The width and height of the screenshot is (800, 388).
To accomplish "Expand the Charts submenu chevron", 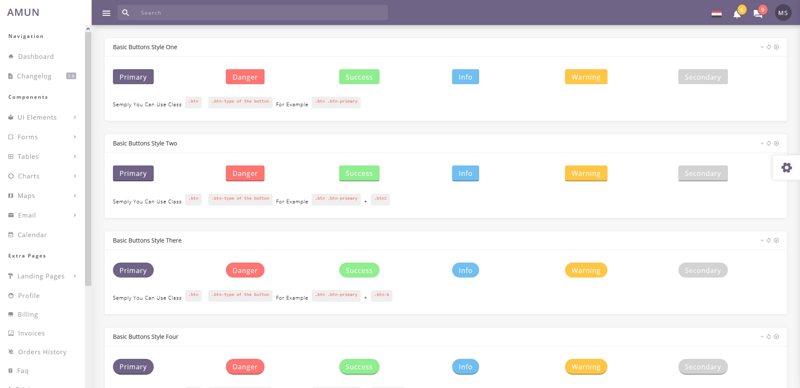I will click(74, 176).
